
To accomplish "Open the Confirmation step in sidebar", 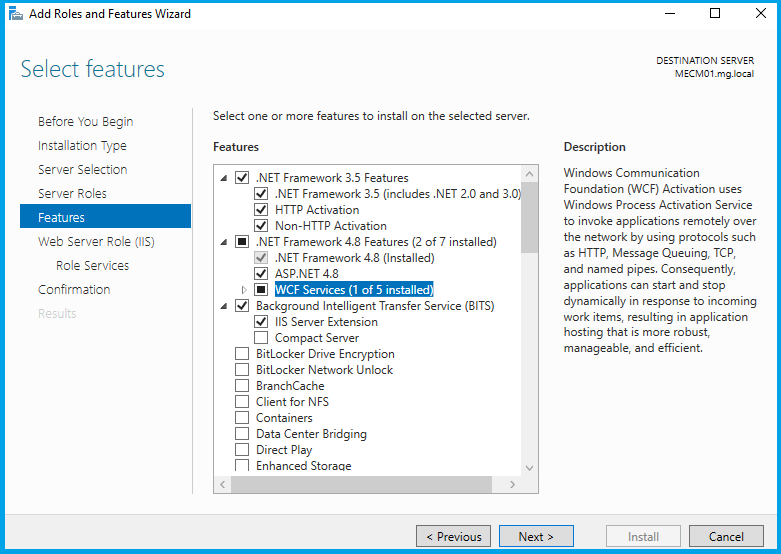I will [74, 289].
